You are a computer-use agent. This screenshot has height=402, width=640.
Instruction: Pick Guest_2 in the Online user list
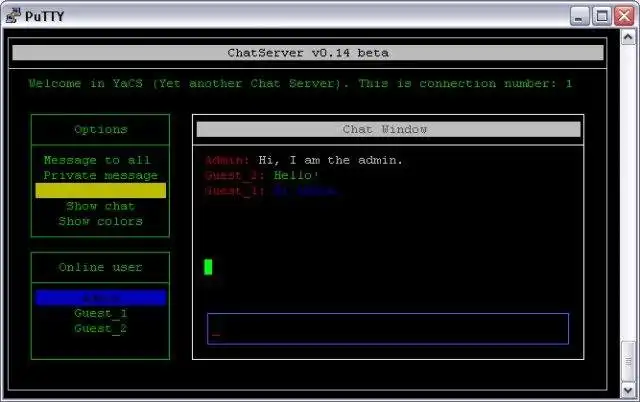coord(100,329)
